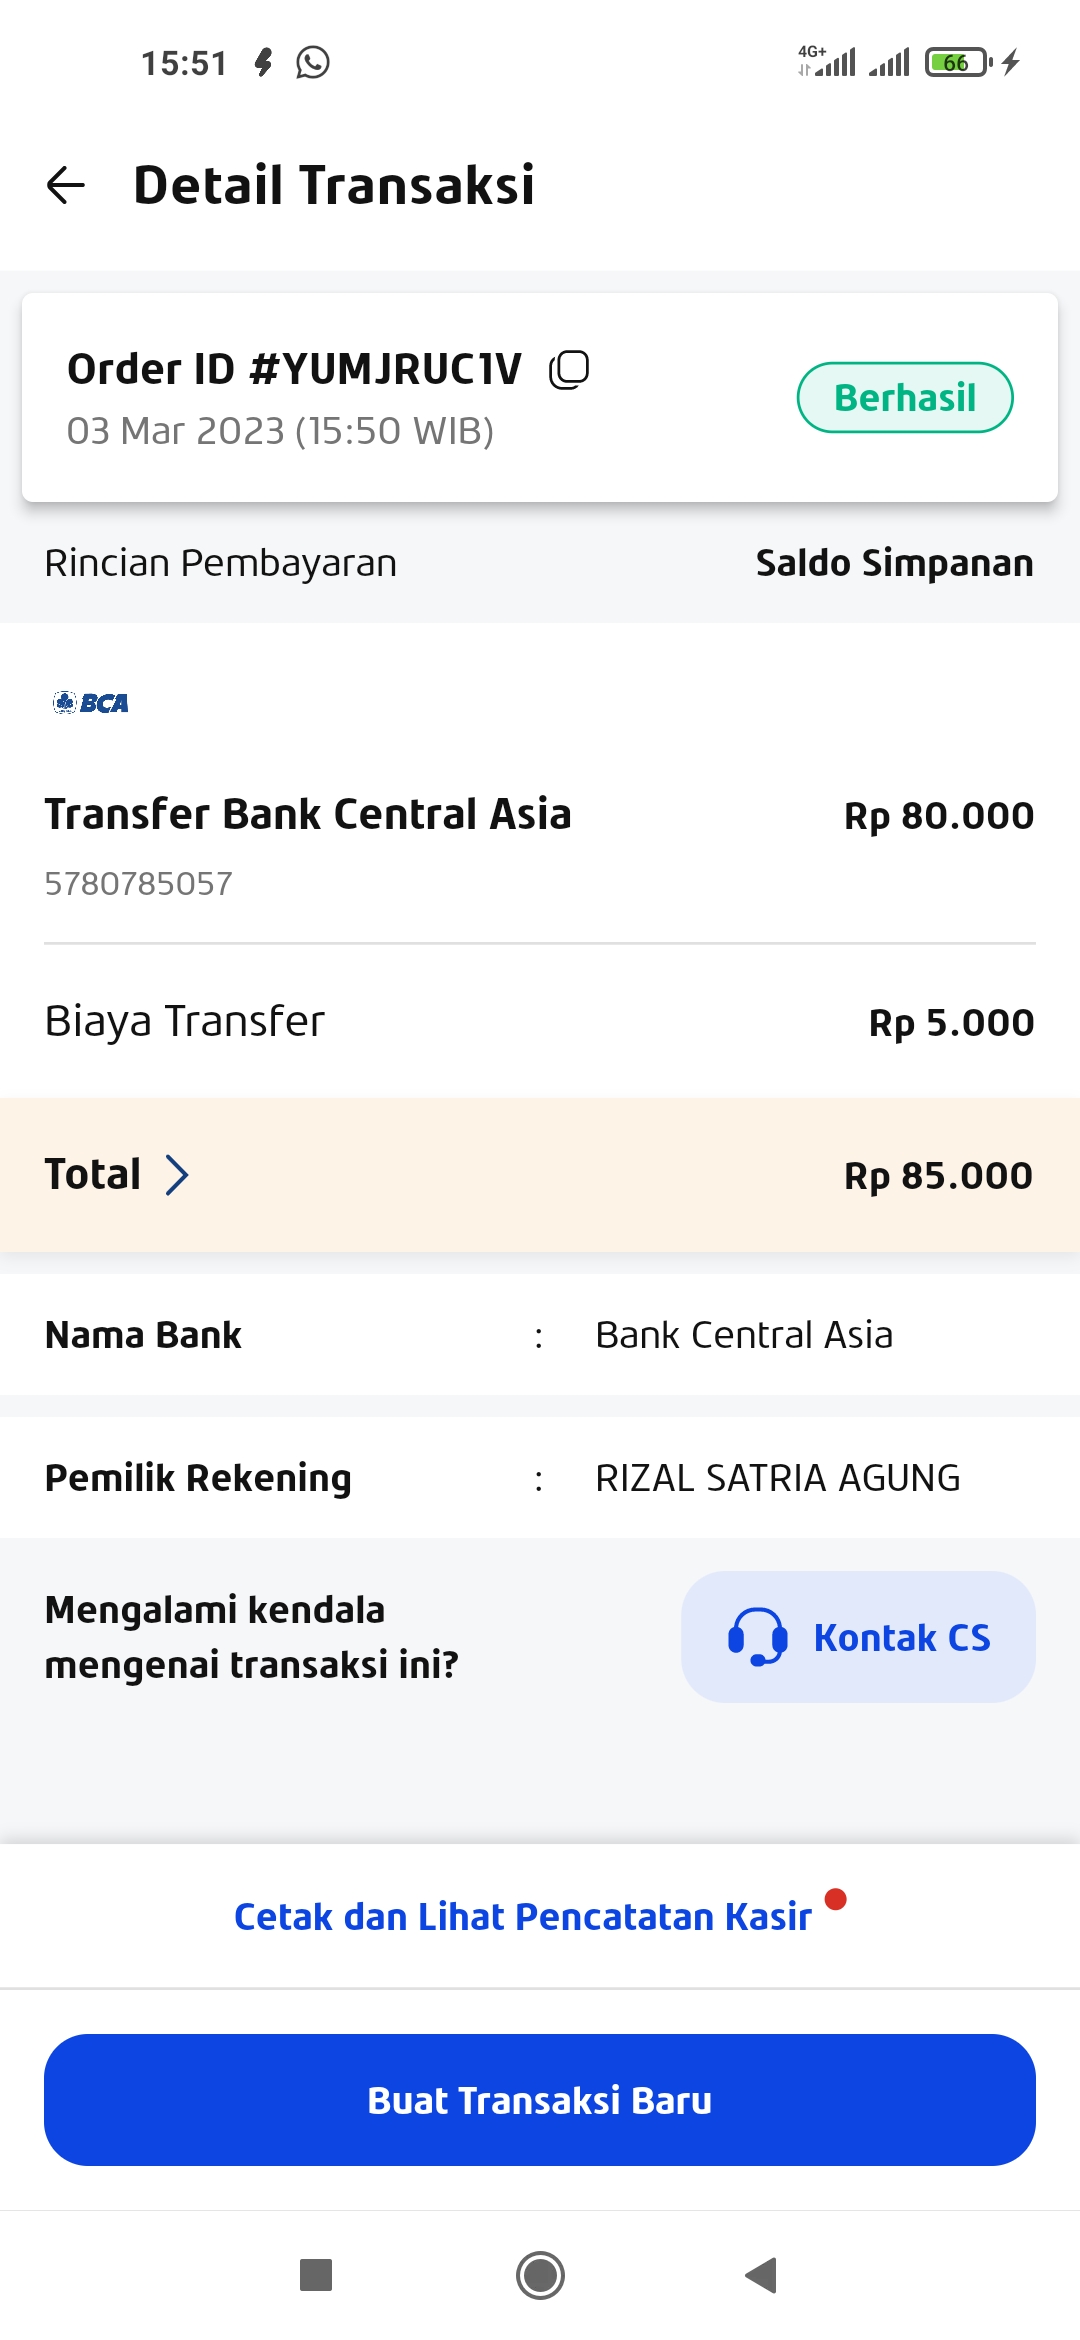
Task: Tap the WhatsApp status bar icon
Action: point(313,63)
